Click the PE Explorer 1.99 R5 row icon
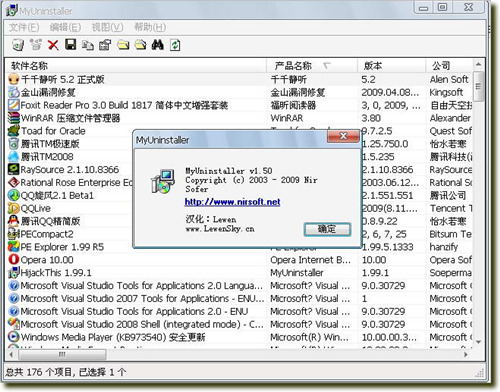 click(14, 247)
